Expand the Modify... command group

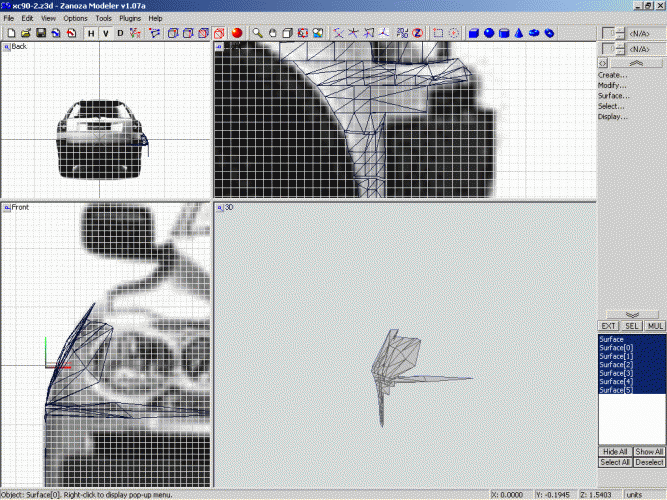coord(613,86)
